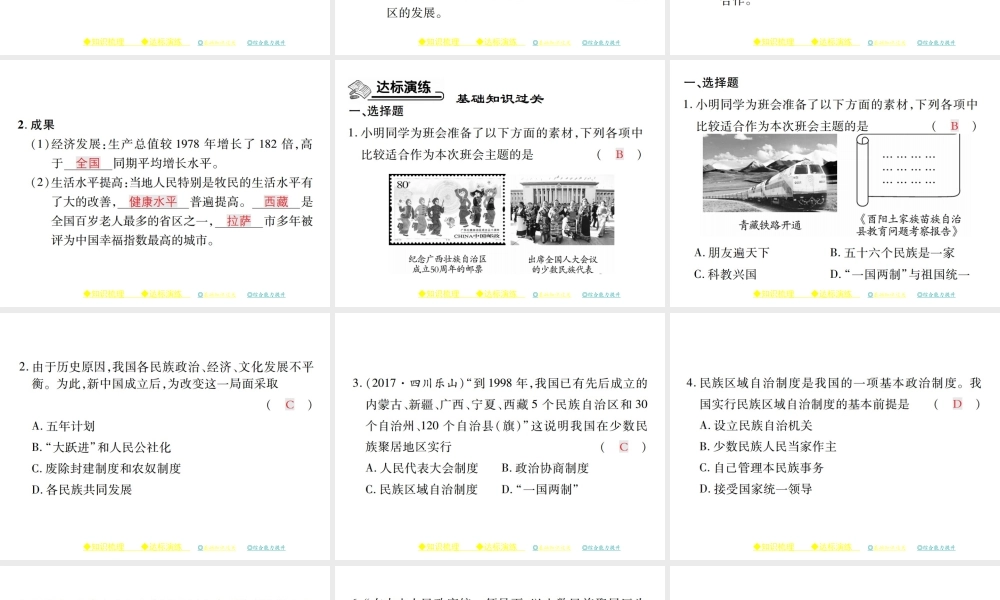Click option D. 接受国家统一领导

(x=756, y=489)
